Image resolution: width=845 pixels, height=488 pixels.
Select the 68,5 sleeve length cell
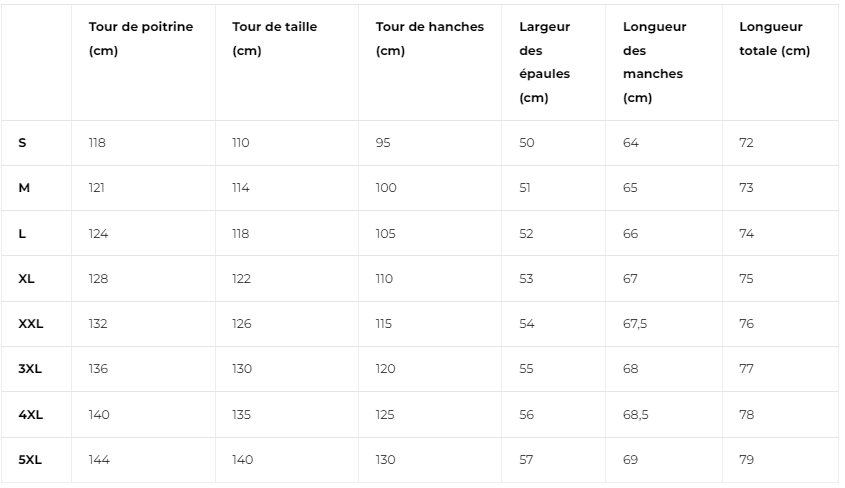click(635, 415)
